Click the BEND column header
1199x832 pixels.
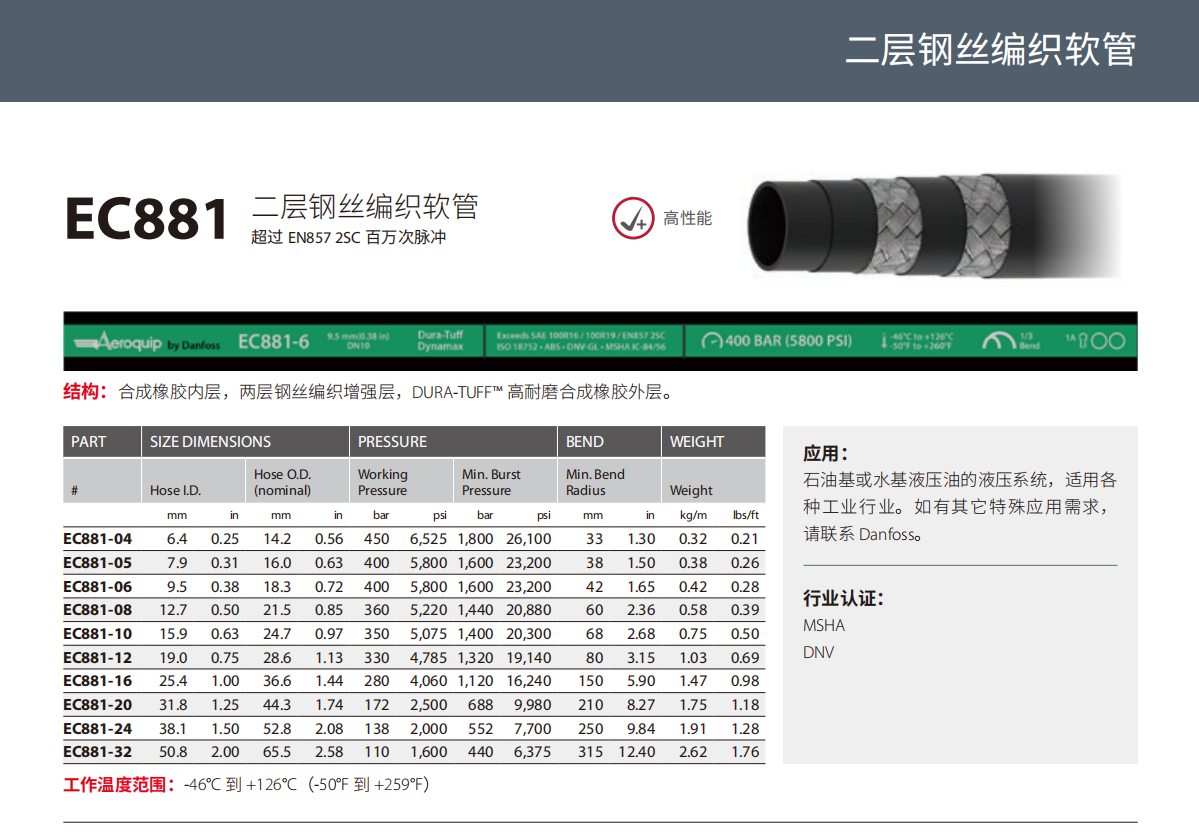[585, 442]
